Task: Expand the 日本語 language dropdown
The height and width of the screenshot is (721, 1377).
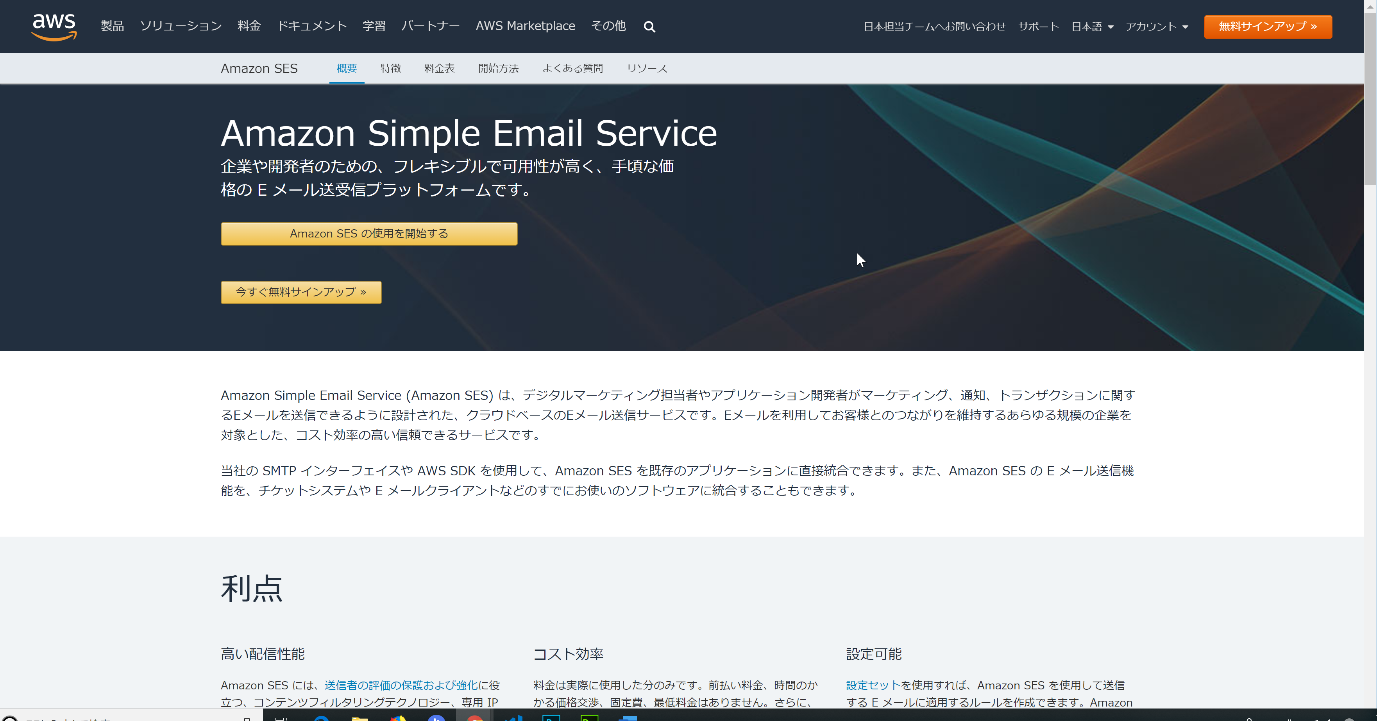Action: click(1092, 27)
